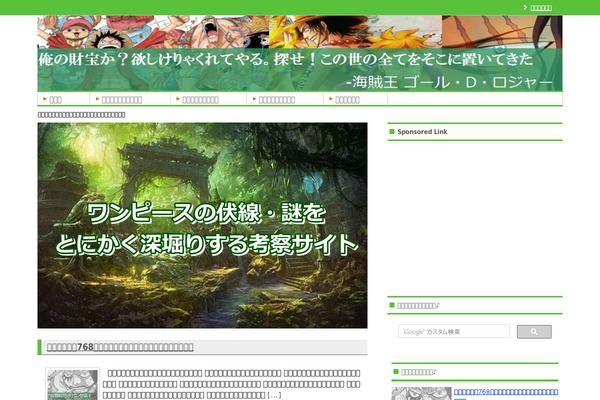Focus the Google custom search field
This screenshot has width=600, height=400.
(x=454, y=331)
